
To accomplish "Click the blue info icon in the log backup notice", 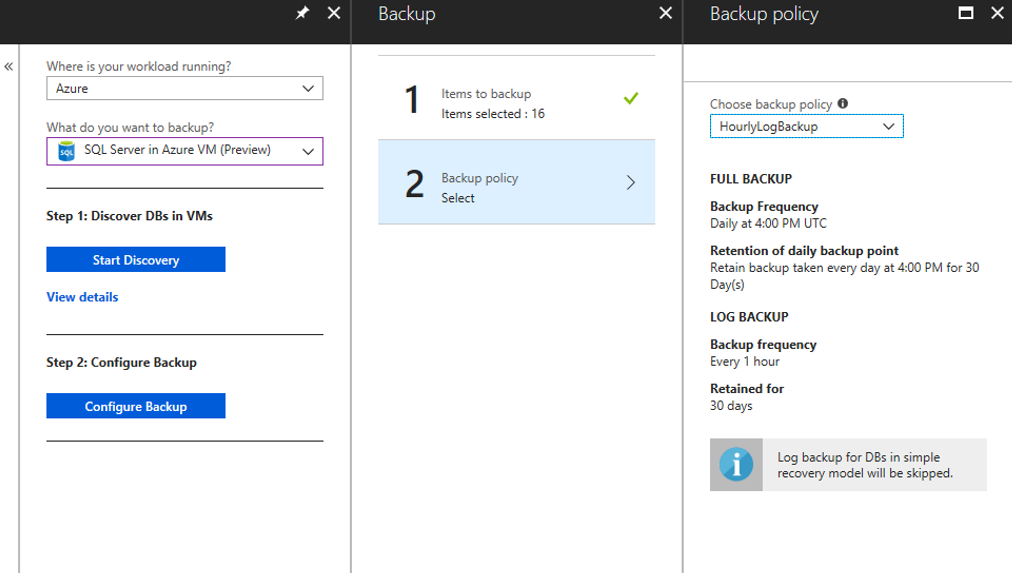I will tap(736, 465).
